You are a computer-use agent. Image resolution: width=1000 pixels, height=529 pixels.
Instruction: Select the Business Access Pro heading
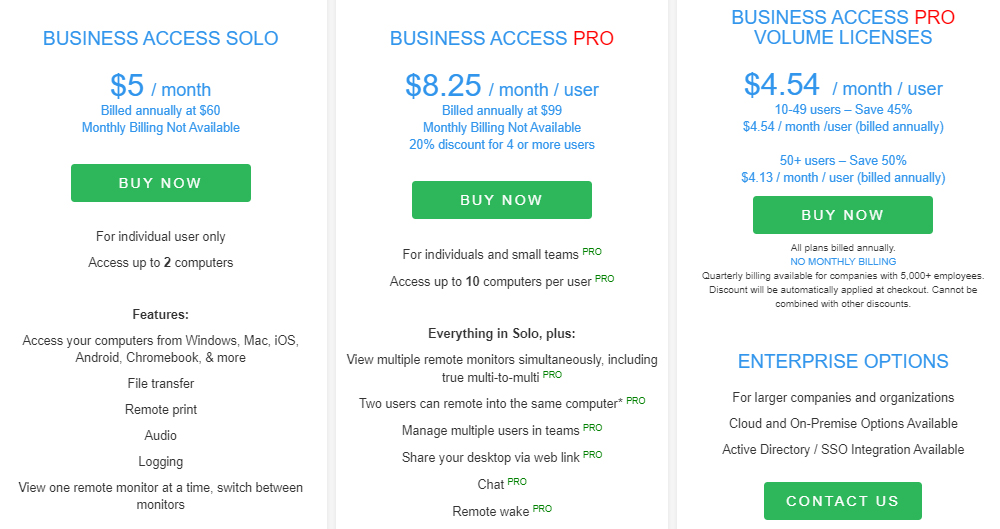coord(502,38)
